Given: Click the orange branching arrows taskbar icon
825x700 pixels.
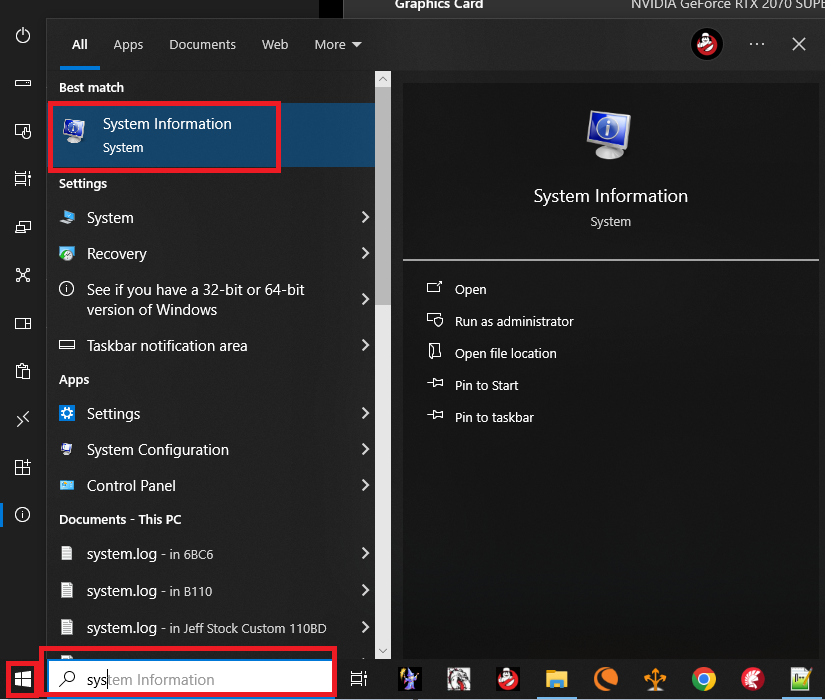Looking at the screenshot, I should [655, 679].
